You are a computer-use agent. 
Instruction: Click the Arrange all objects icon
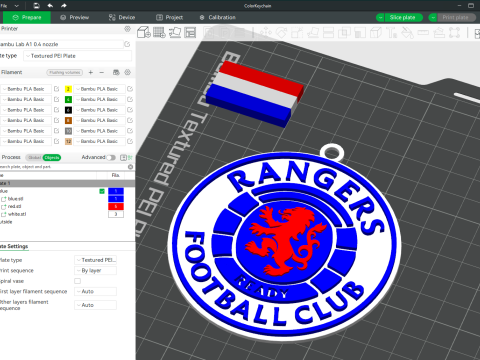[190, 33]
